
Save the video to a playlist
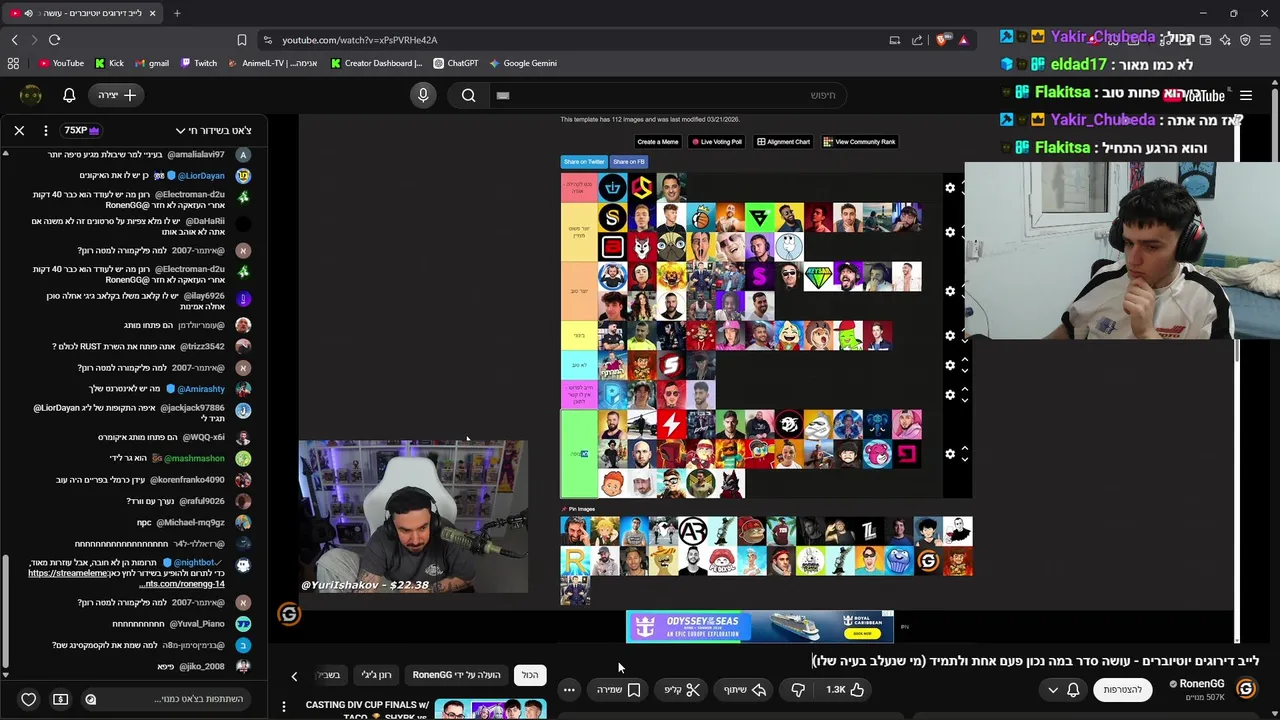pos(619,689)
